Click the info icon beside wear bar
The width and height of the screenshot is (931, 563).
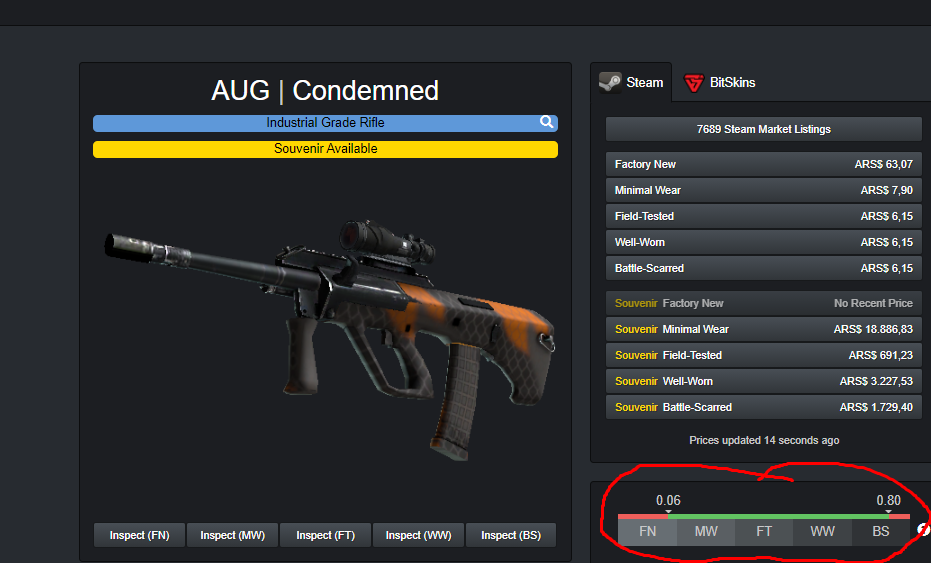[x=923, y=529]
